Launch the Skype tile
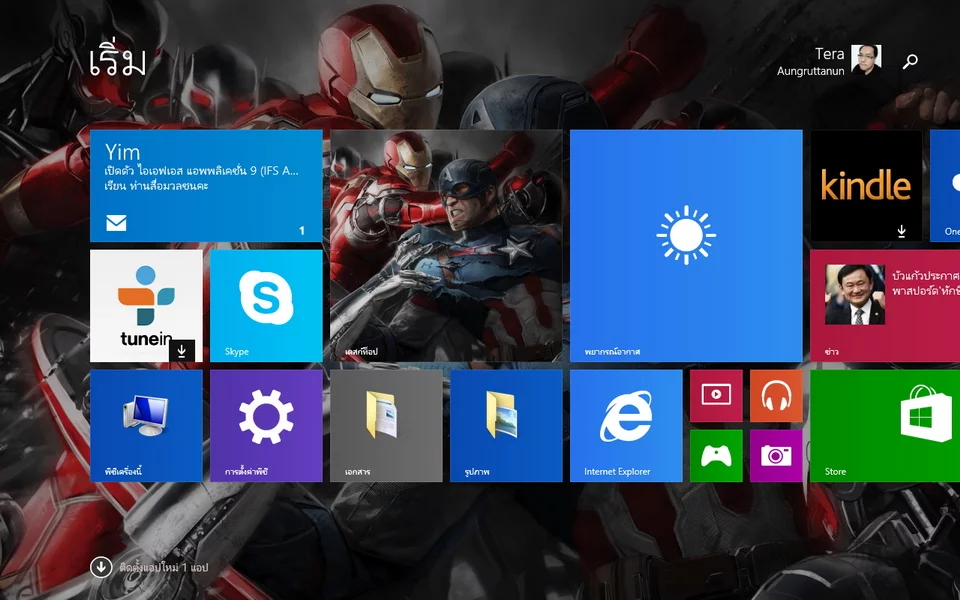 266,306
